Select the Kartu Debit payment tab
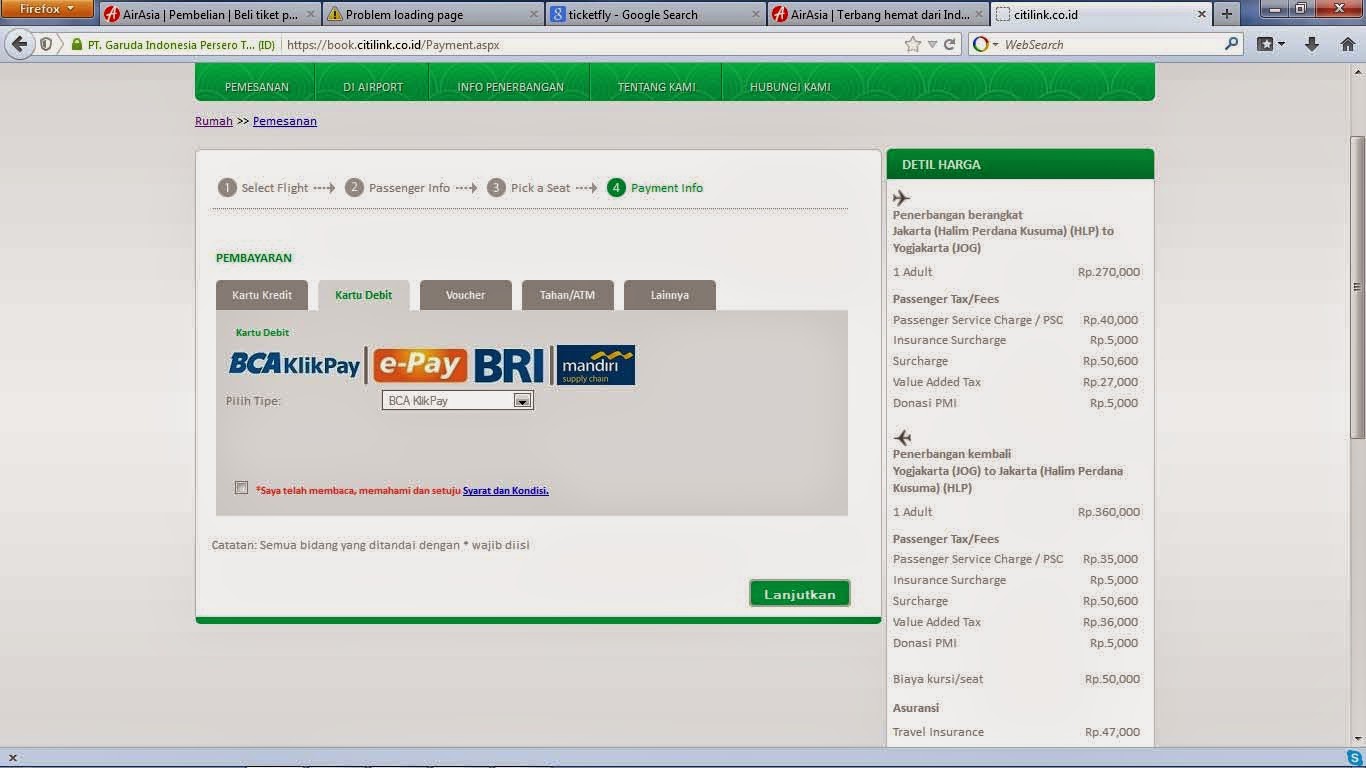The height and width of the screenshot is (768, 1366). (364, 295)
